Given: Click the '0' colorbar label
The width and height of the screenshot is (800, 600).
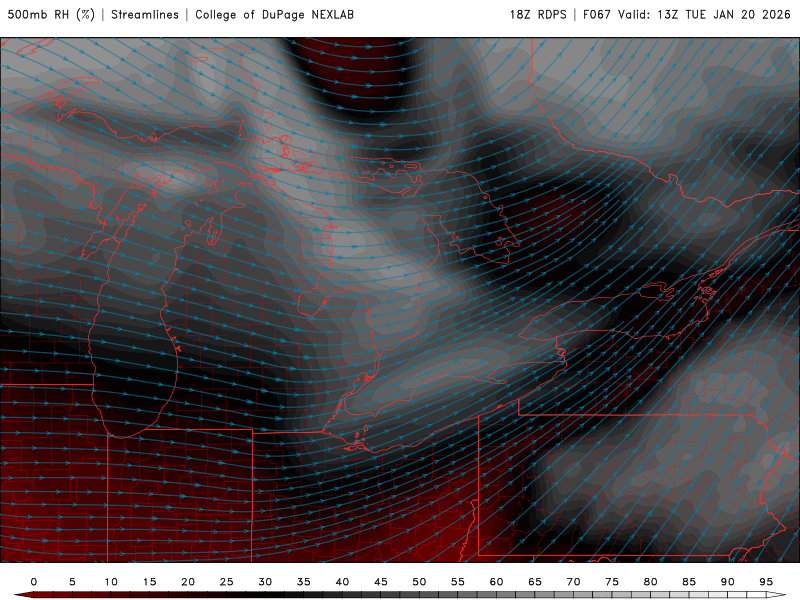Looking at the screenshot, I should [34, 582].
